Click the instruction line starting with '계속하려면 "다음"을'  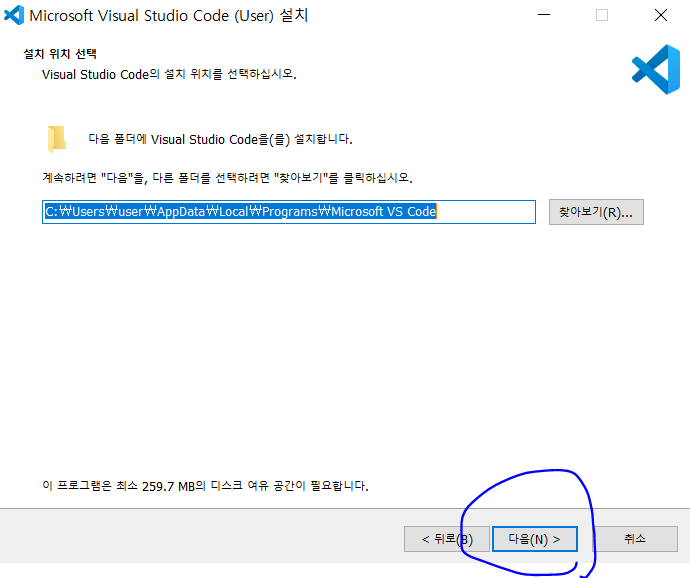[228, 178]
